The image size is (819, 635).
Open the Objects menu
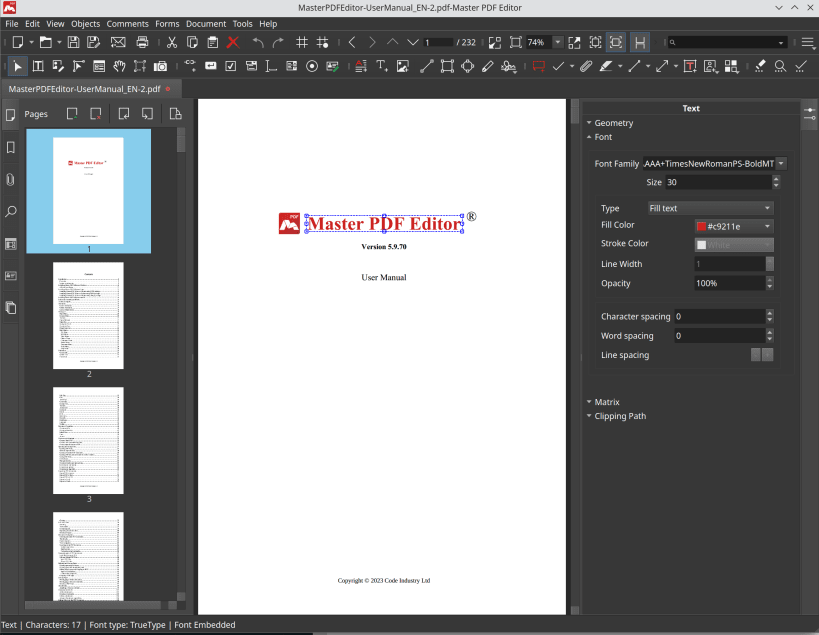click(86, 23)
